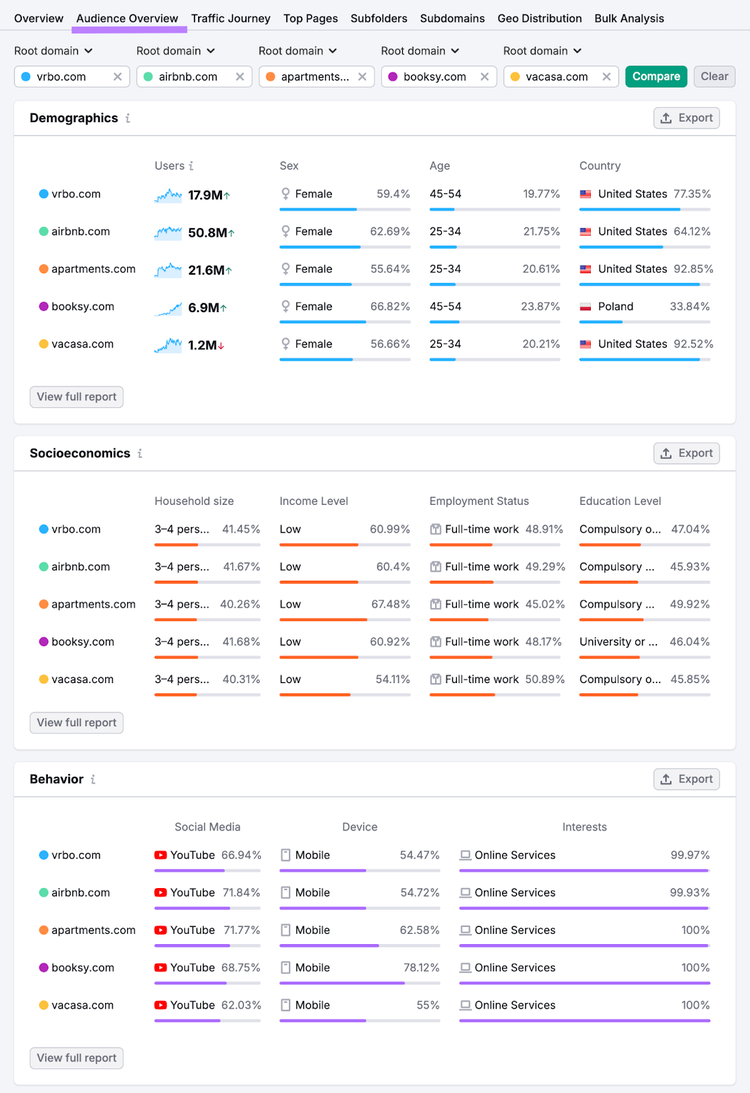Remove airbnb.com with its X icon
750x1093 pixels.
pyautogui.click(x=240, y=77)
